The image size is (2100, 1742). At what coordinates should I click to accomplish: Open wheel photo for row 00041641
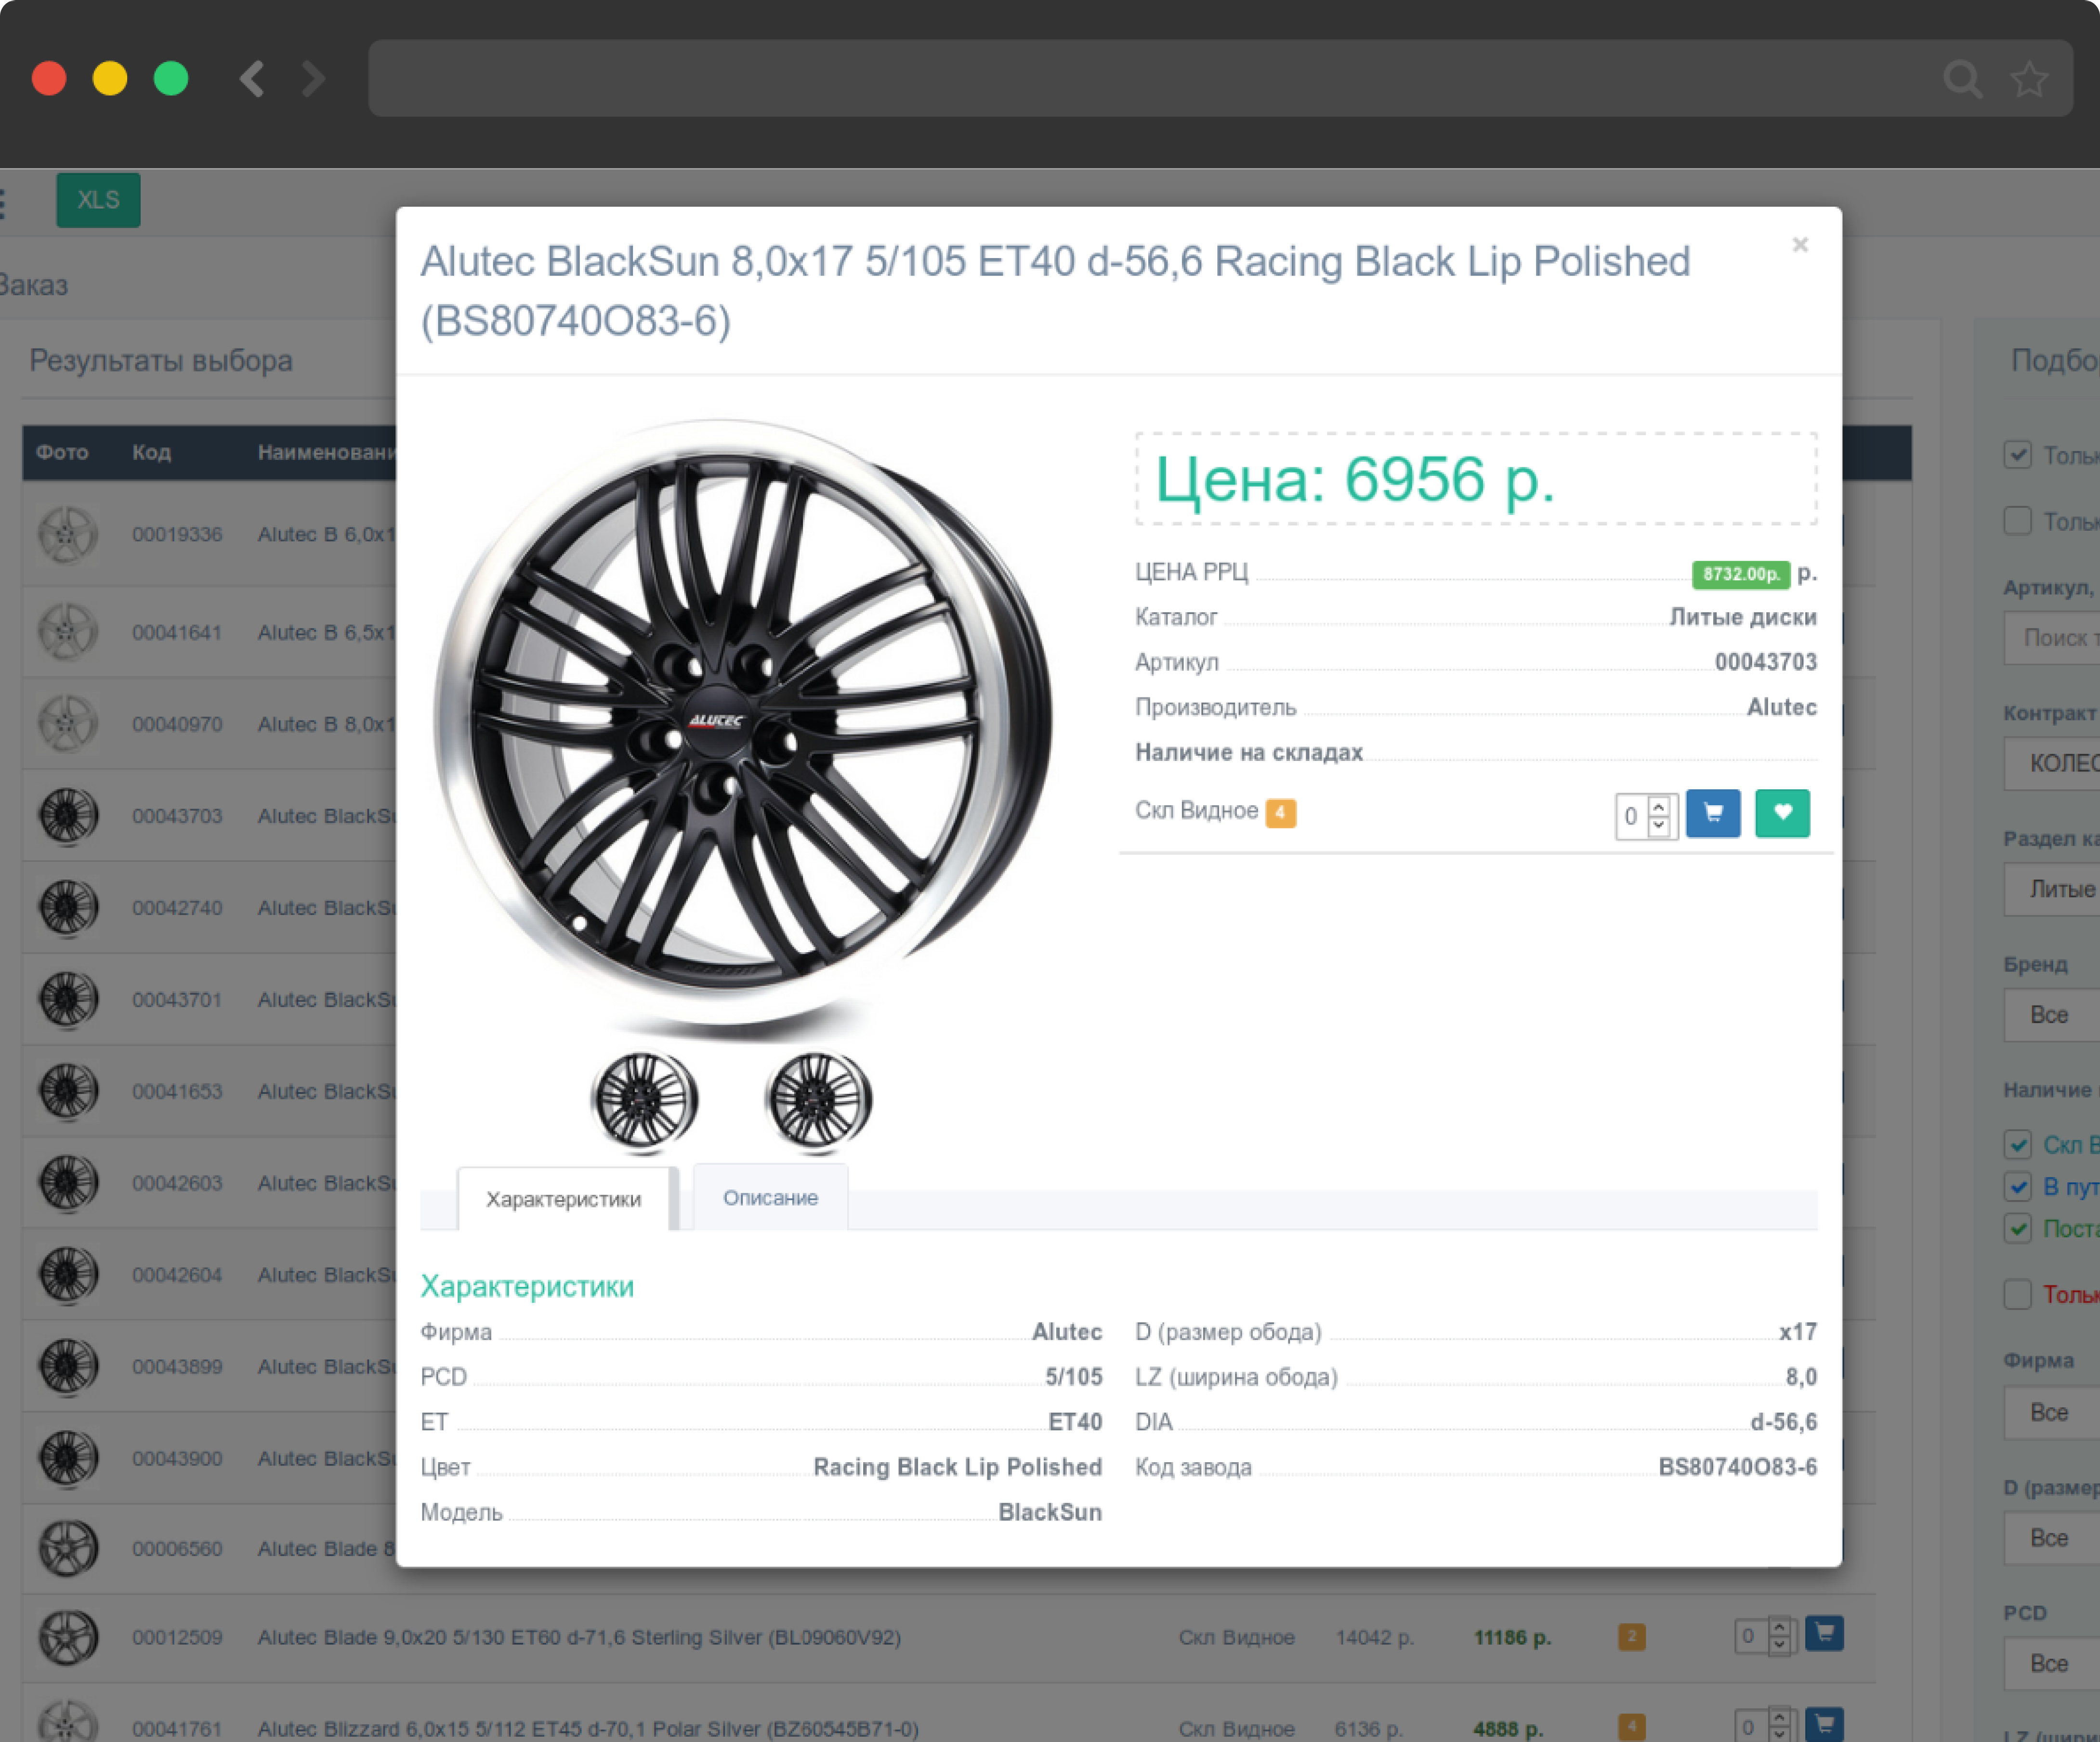(68, 632)
